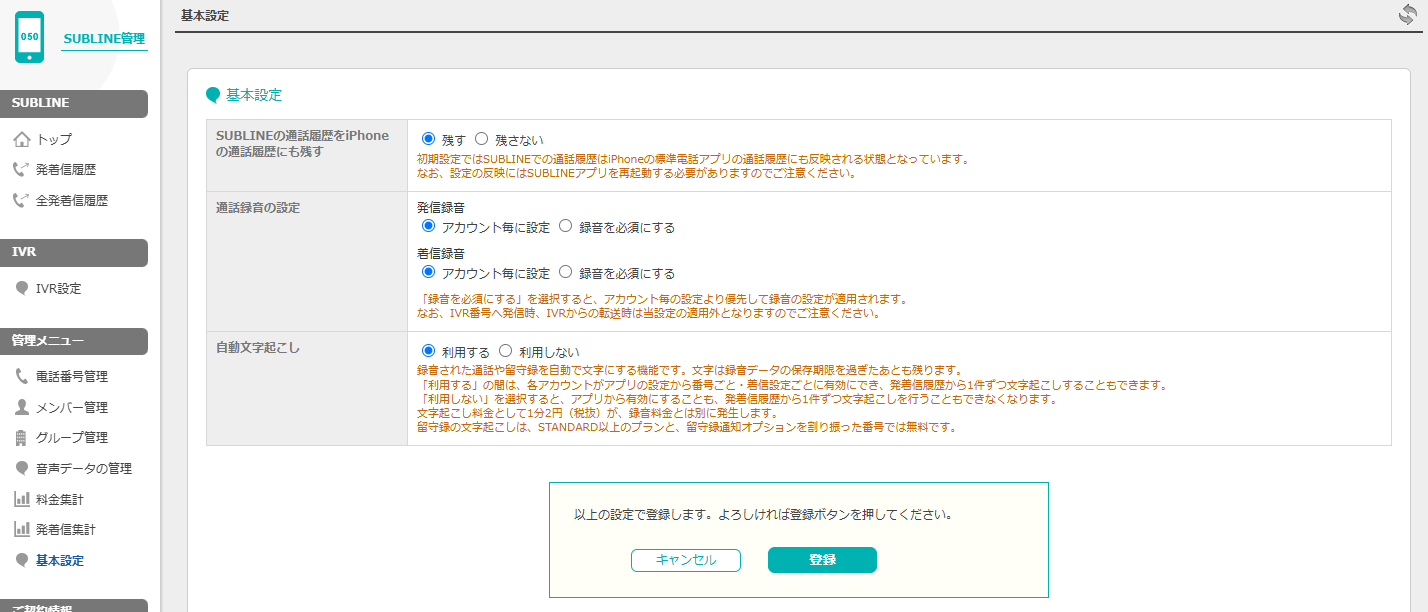The height and width of the screenshot is (612, 1428).
Task: Click the person icon beside メンバー管理
Action: 22,407
